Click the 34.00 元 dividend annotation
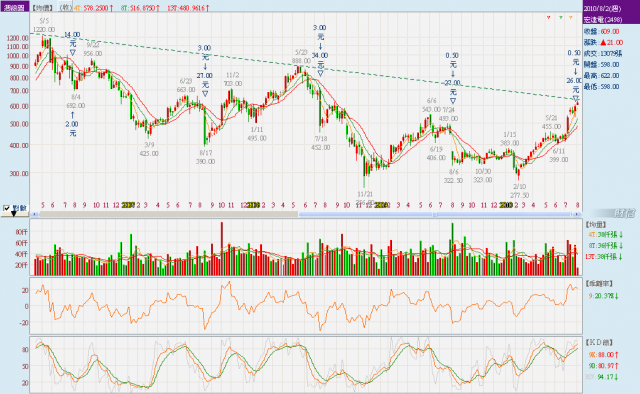Image resolution: width=640 pixels, height=394 pixels. (320, 64)
